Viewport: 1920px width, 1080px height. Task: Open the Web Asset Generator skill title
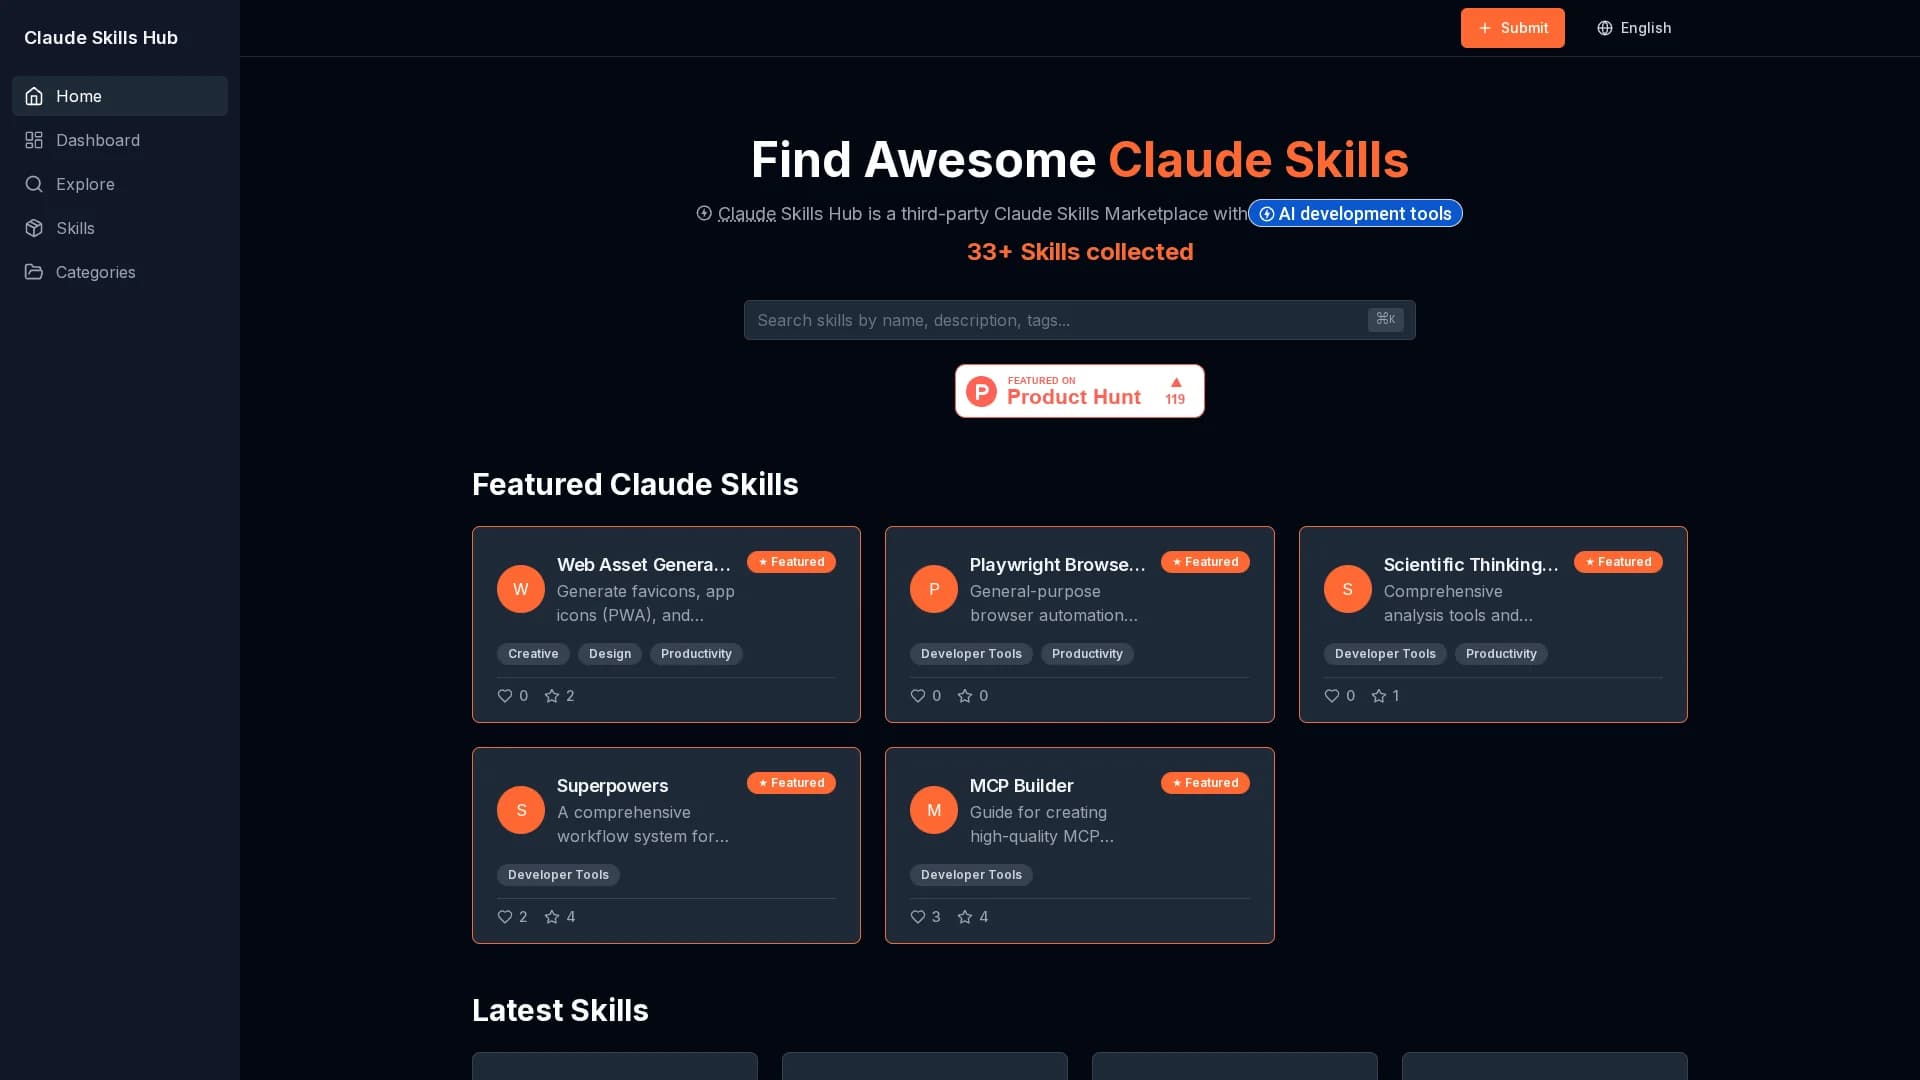pyautogui.click(x=644, y=565)
